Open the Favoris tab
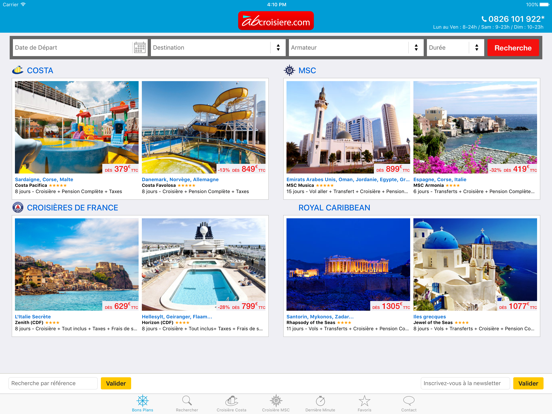Screen dimensions: 552x414 [x=364, y=403]
